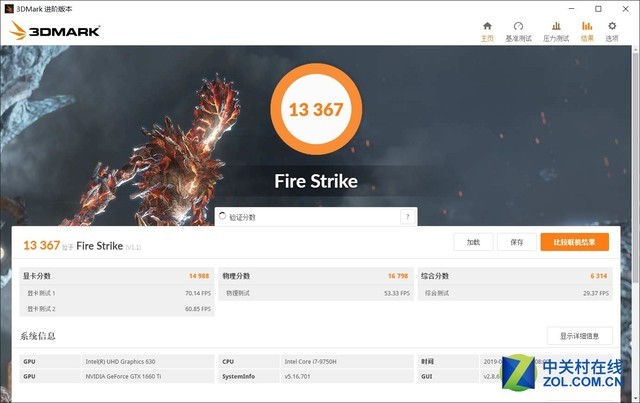
Task: Click the question mark help button
Action: coord(407,217)
